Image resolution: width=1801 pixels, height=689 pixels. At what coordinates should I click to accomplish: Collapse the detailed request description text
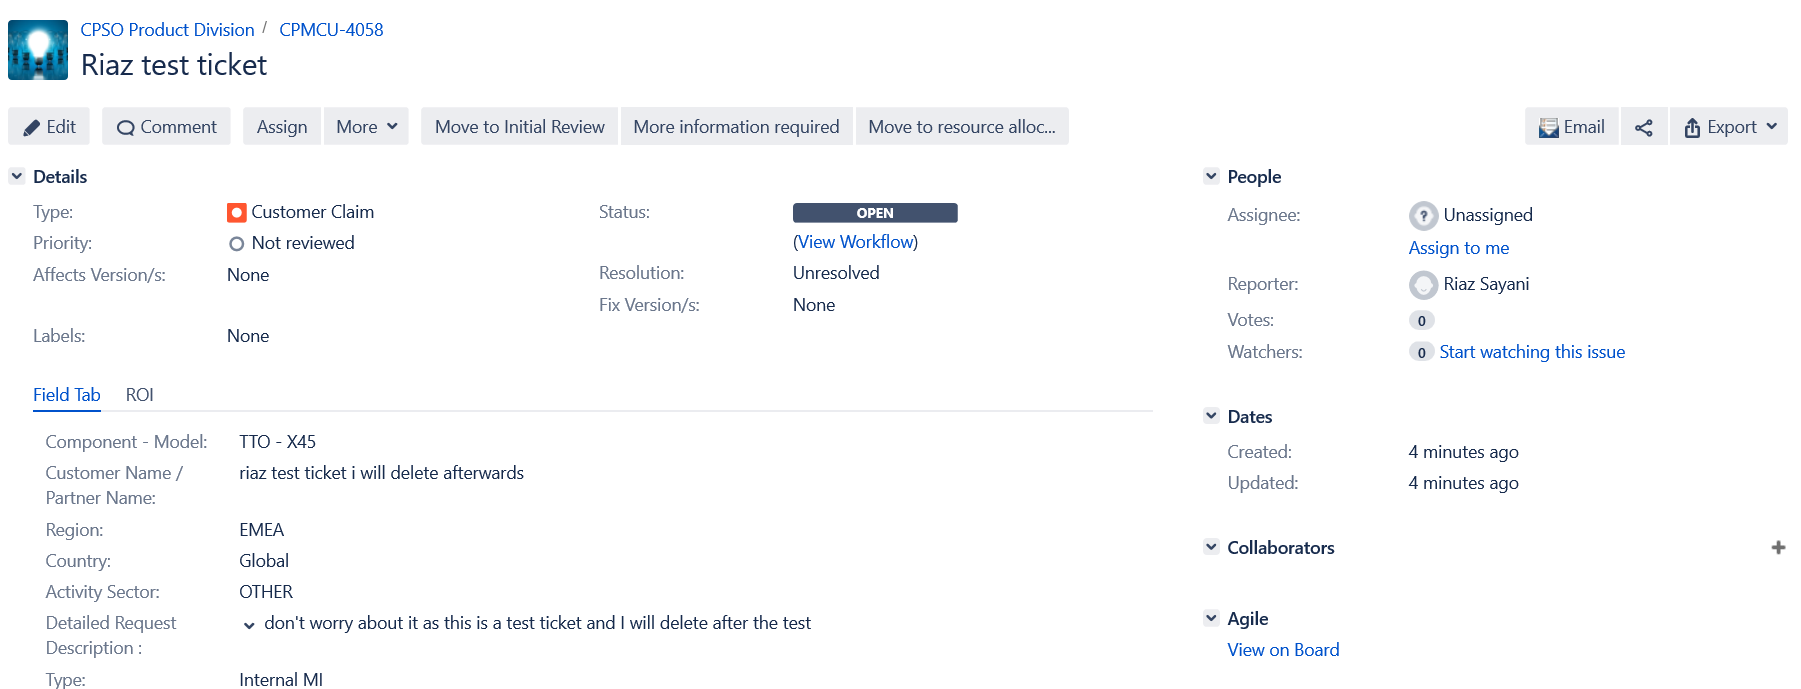coord(249,625)
